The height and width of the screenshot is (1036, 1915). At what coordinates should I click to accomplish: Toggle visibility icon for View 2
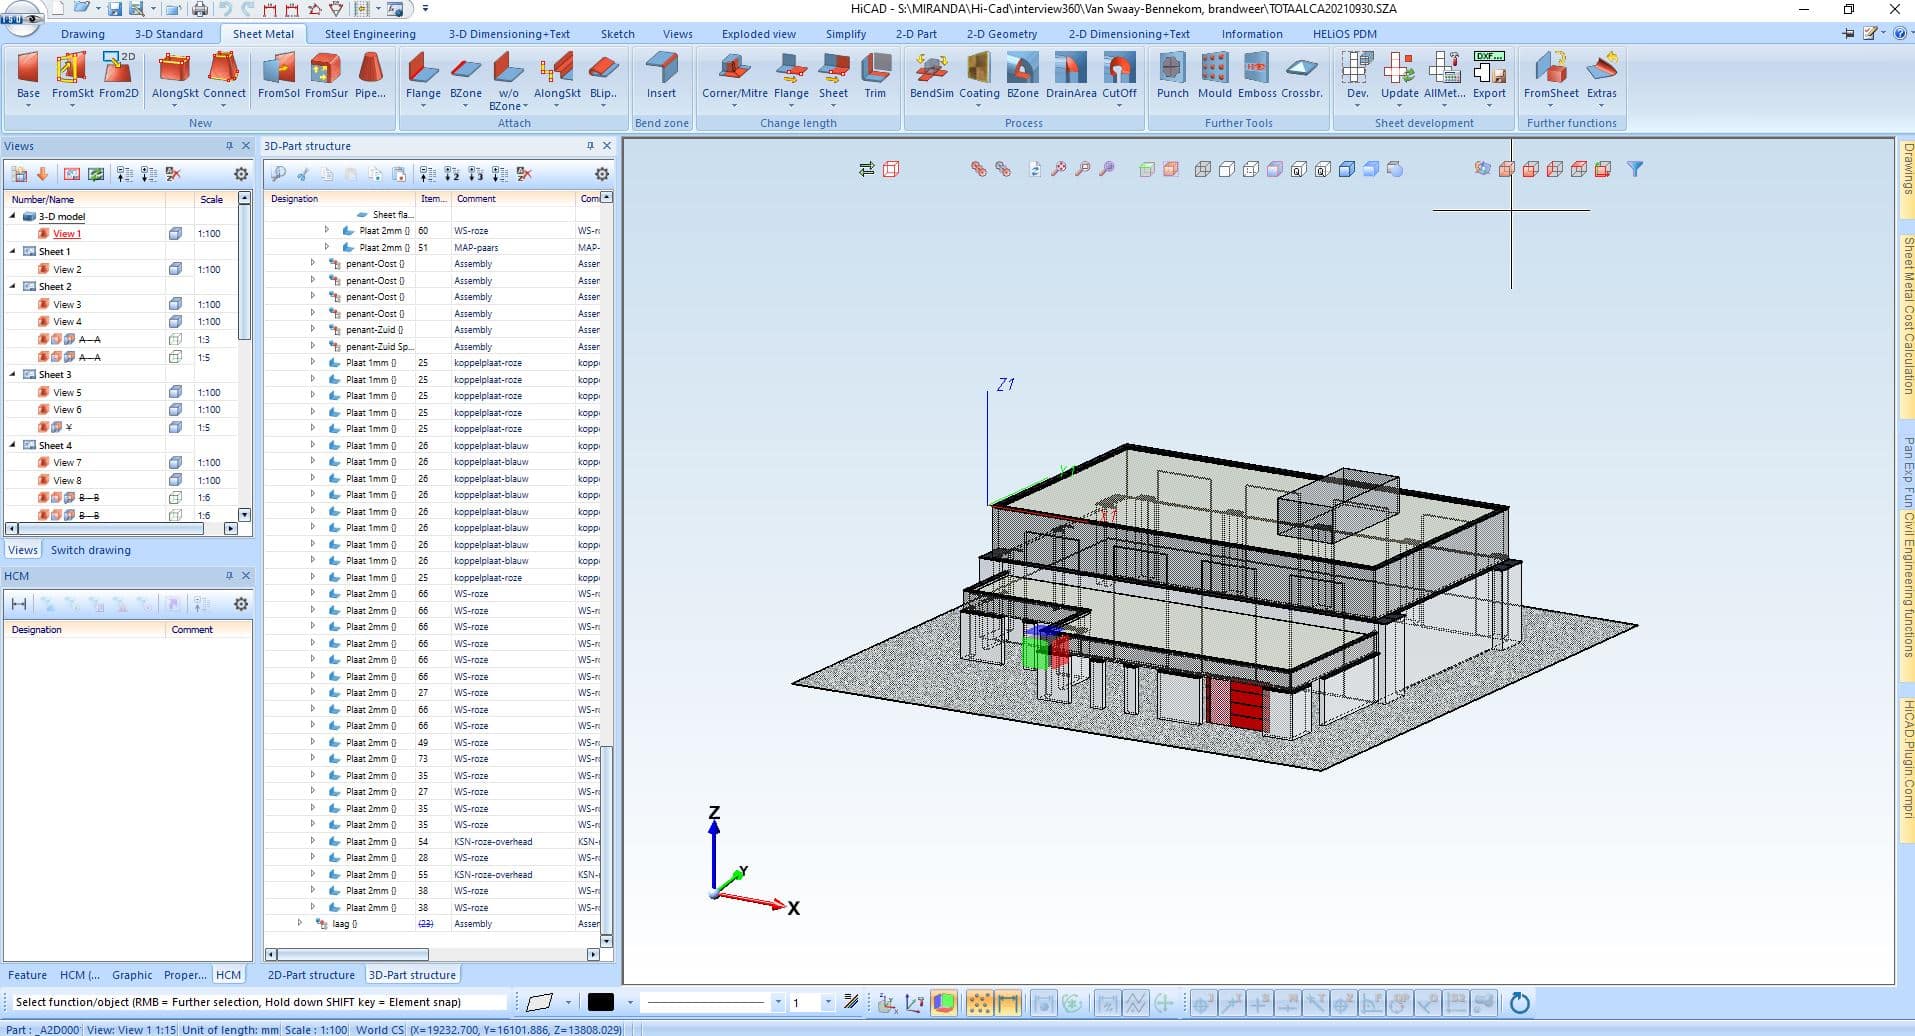tap(175, 269)
